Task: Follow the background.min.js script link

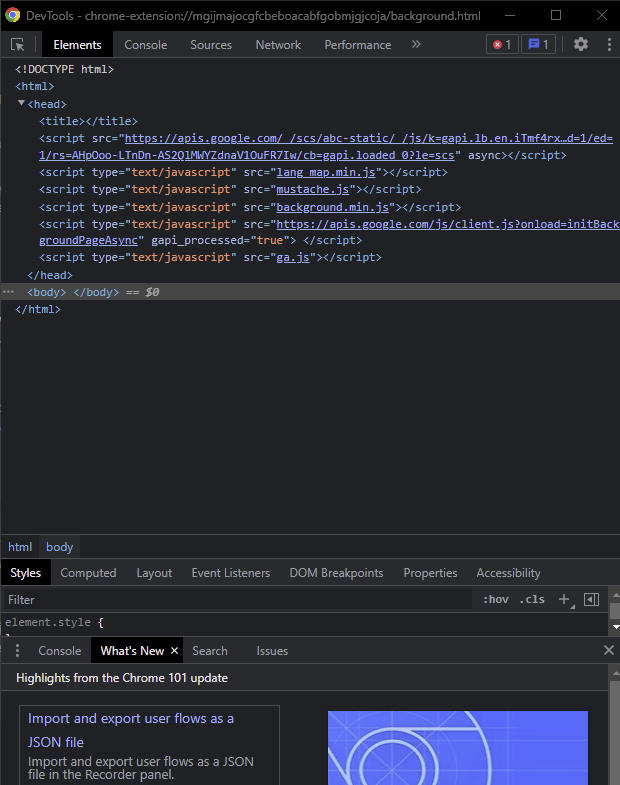Action: click(332, 207)
